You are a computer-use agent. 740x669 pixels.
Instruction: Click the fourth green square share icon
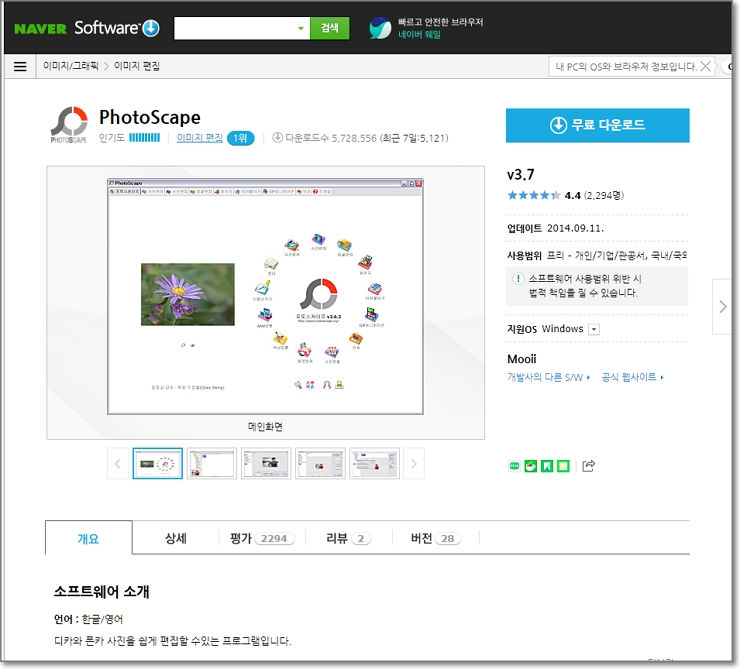[x=563, y=466]
